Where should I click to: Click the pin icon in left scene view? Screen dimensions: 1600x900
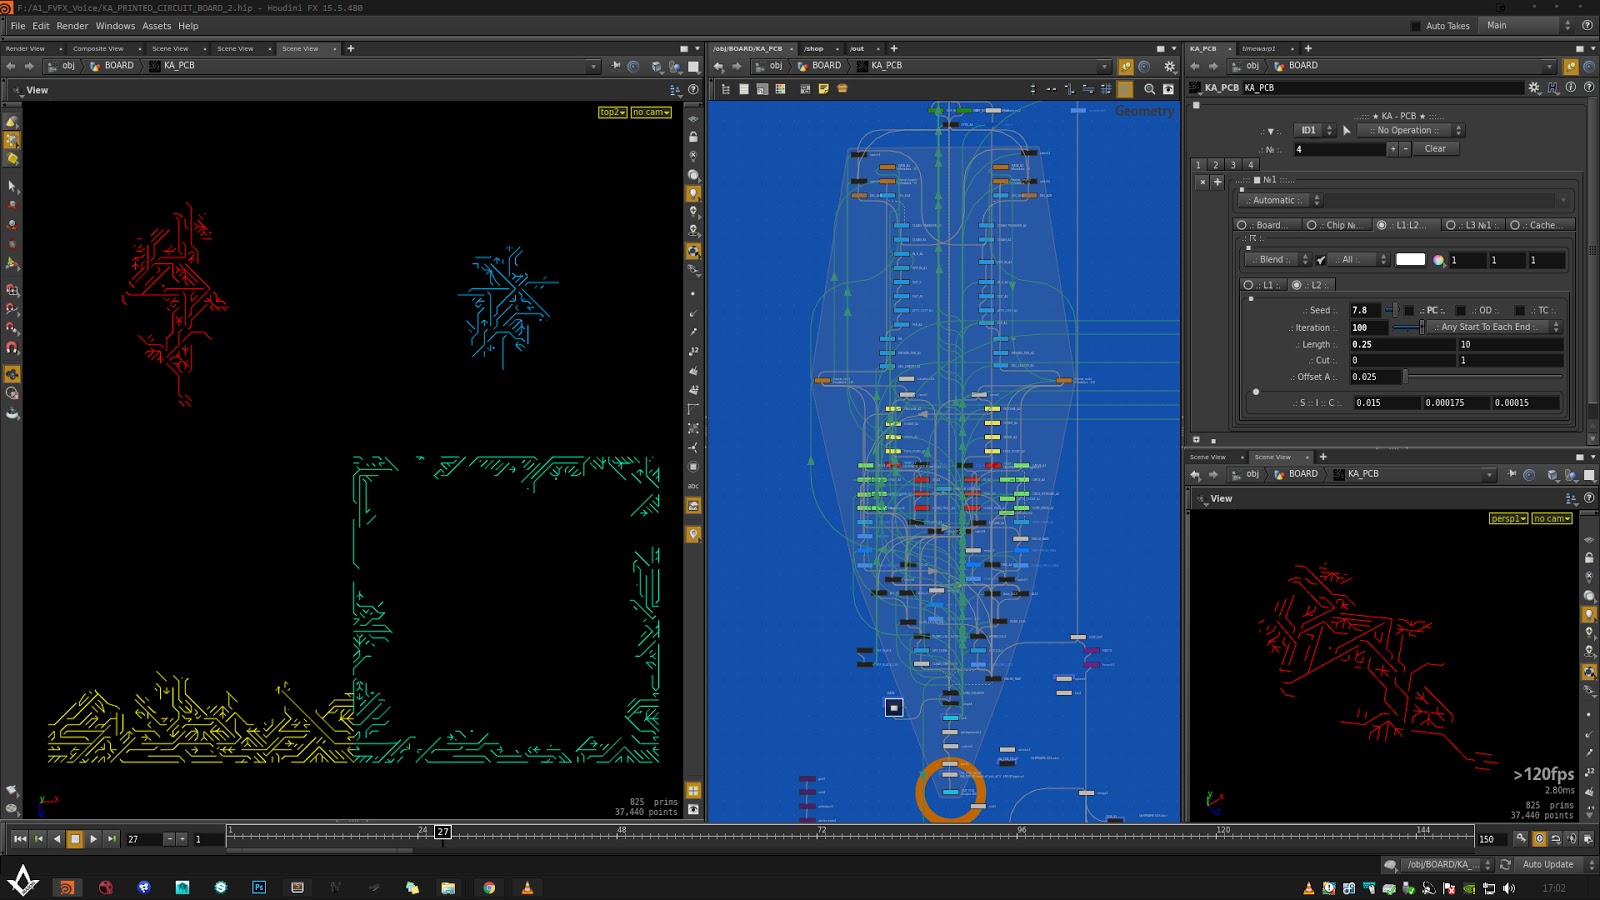(x=616, y=66)
